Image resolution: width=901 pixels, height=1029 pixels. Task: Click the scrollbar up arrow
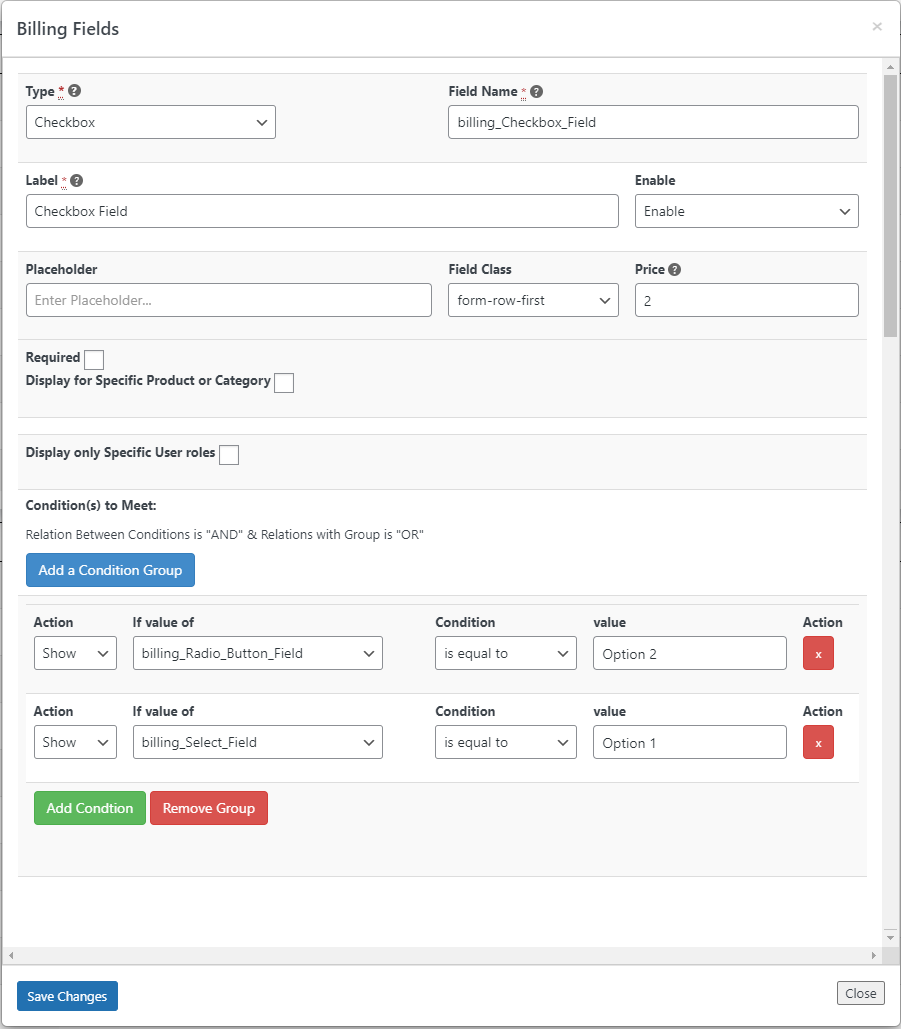coord(890,67)
